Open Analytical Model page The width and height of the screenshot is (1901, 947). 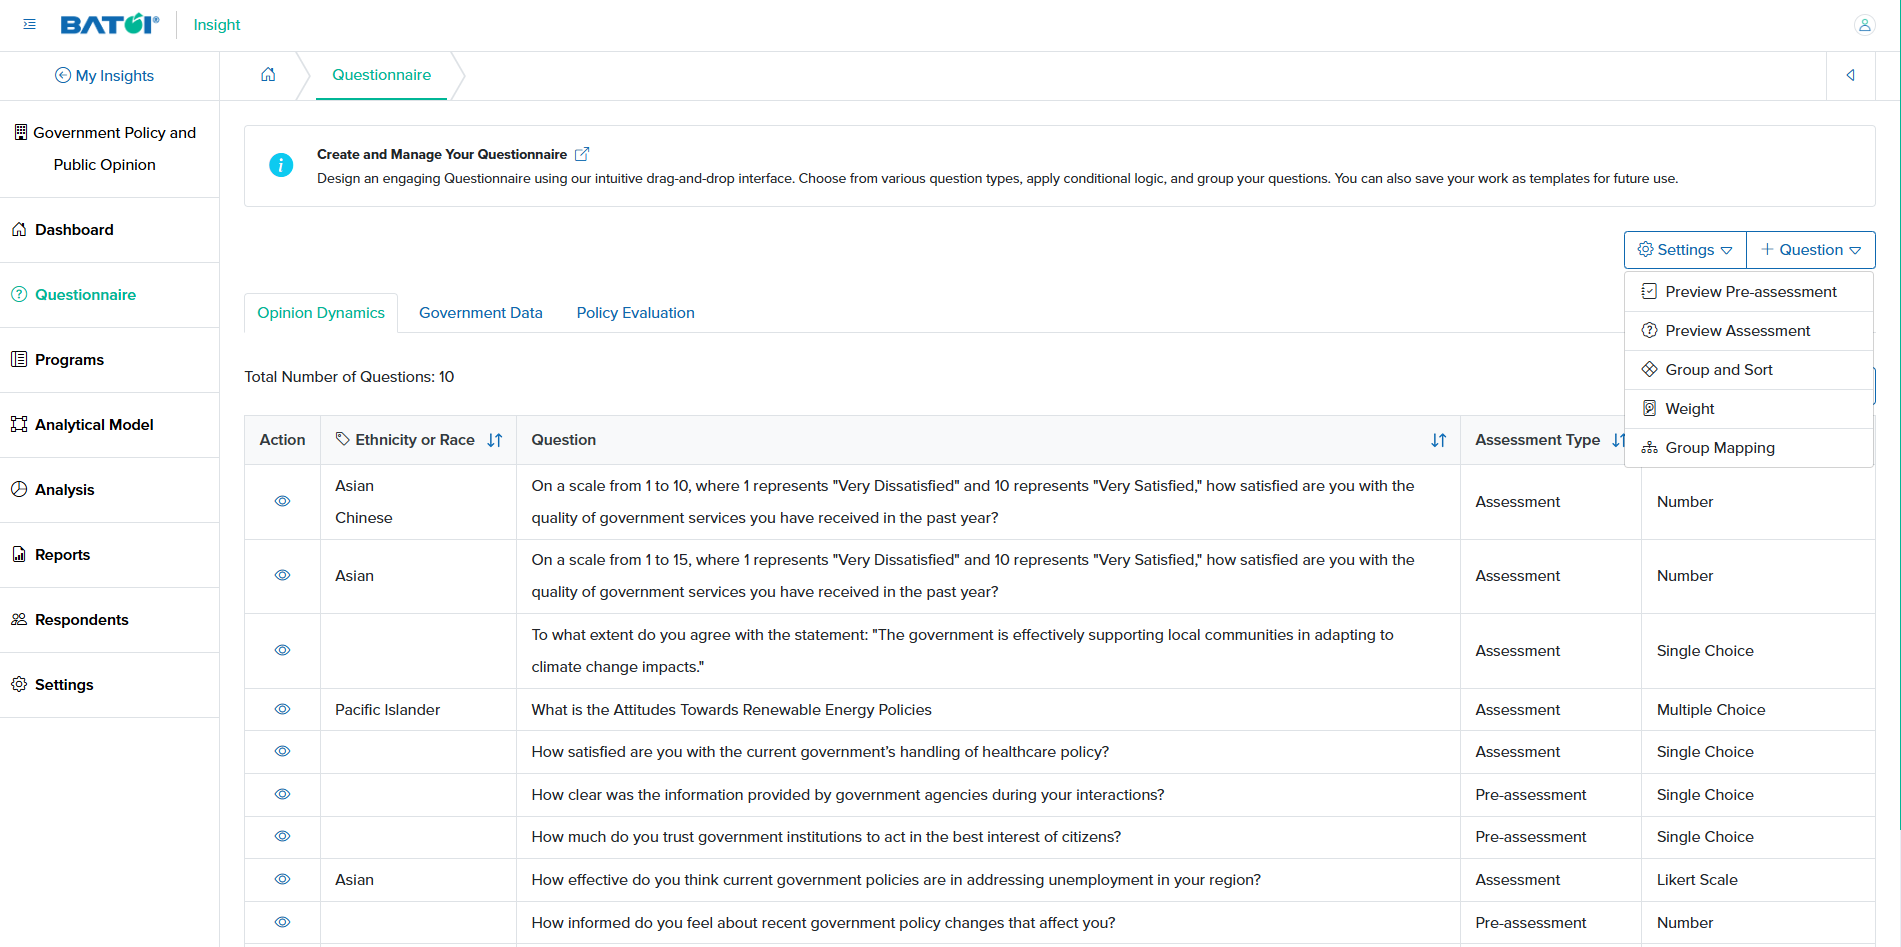pos(94,425)
